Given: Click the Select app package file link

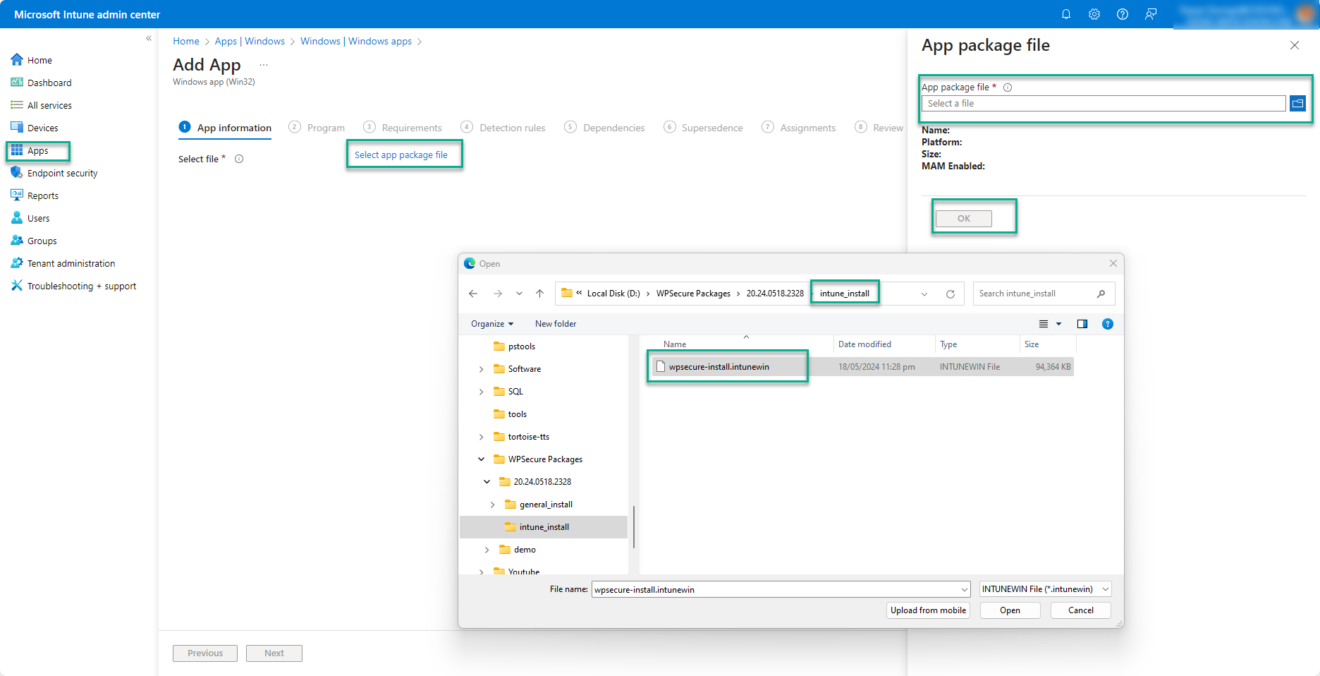Looking at the screenshot, I should coord(404,154).
